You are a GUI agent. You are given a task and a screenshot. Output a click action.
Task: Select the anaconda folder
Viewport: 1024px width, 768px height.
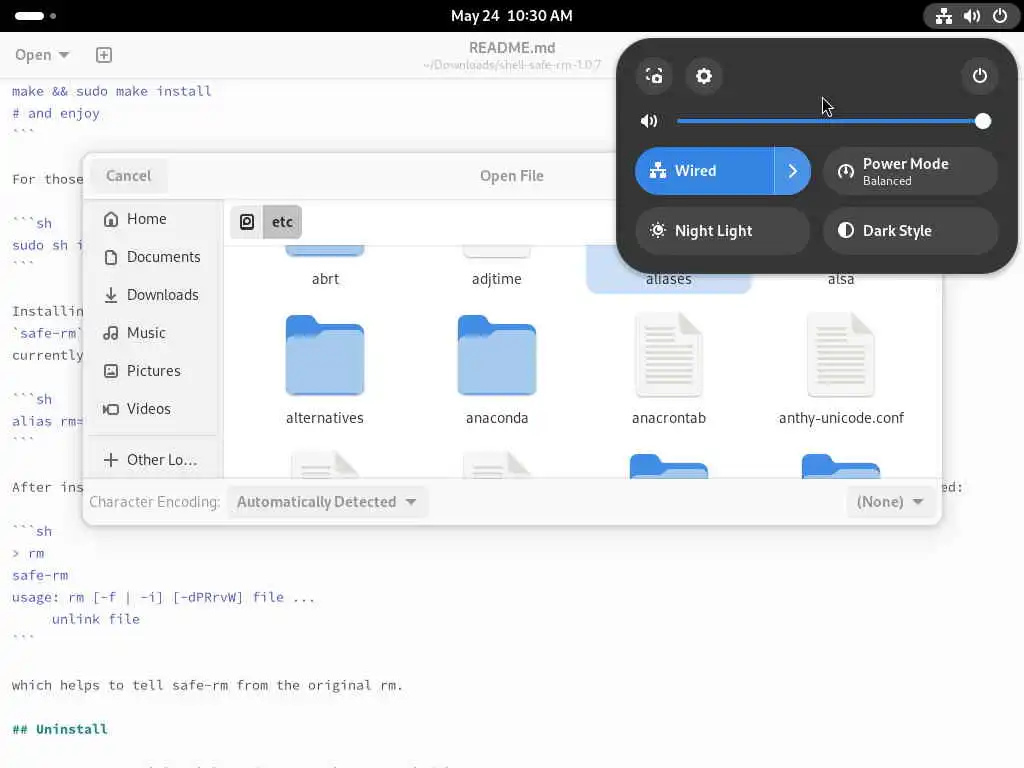coord(497,370)
